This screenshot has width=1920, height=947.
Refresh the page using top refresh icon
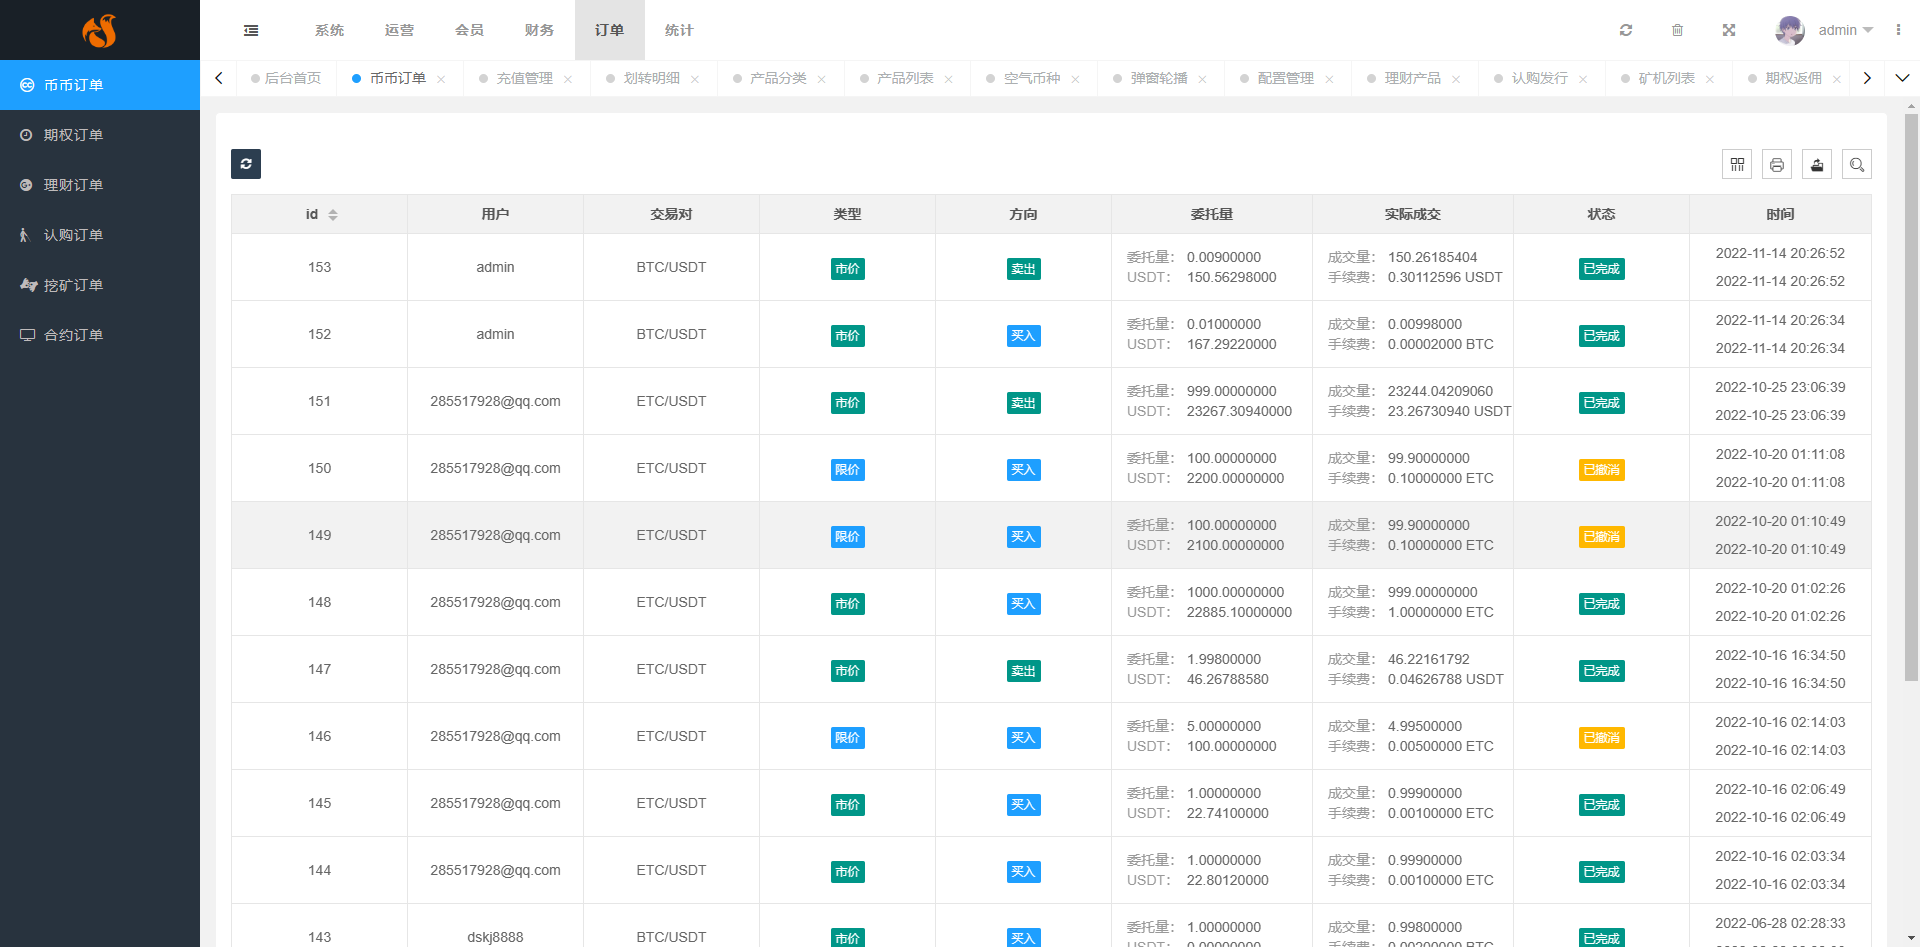point(1626,30)
